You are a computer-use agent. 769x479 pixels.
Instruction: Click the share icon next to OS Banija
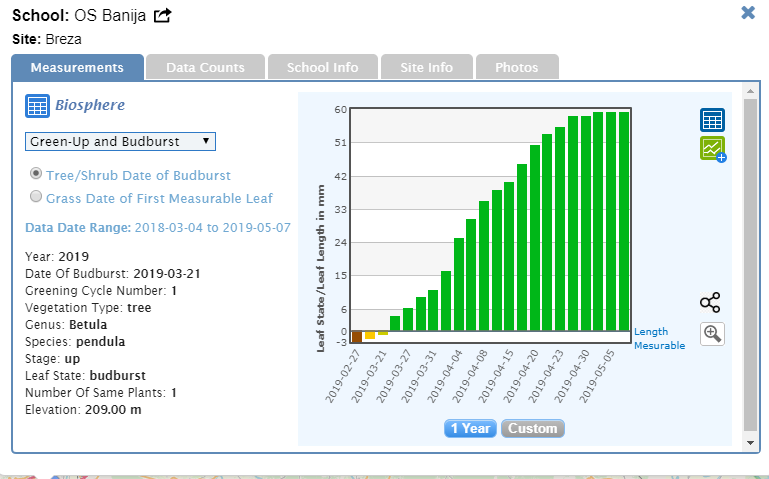click(162, 15)
